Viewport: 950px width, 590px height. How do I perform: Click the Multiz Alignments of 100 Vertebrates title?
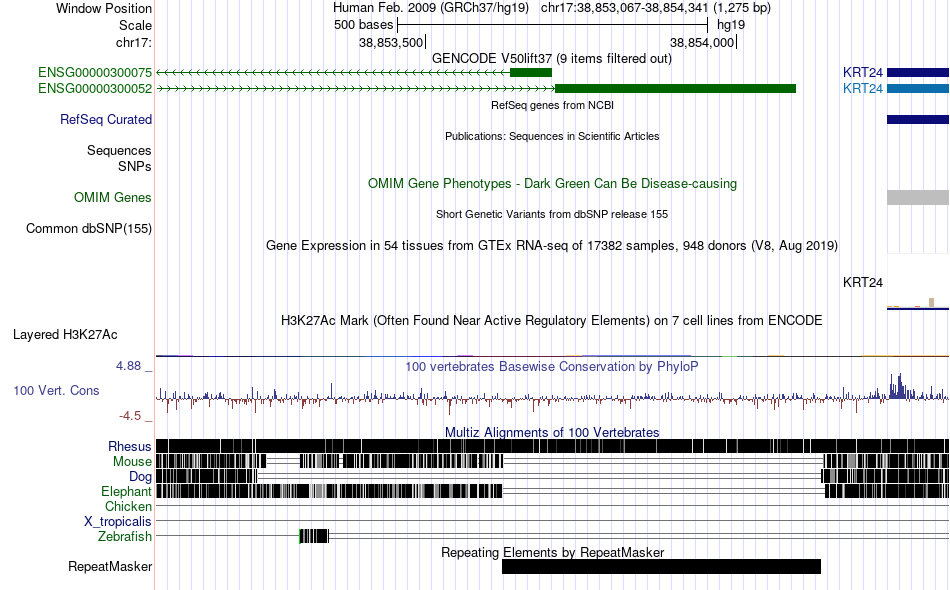pos(552,433)
